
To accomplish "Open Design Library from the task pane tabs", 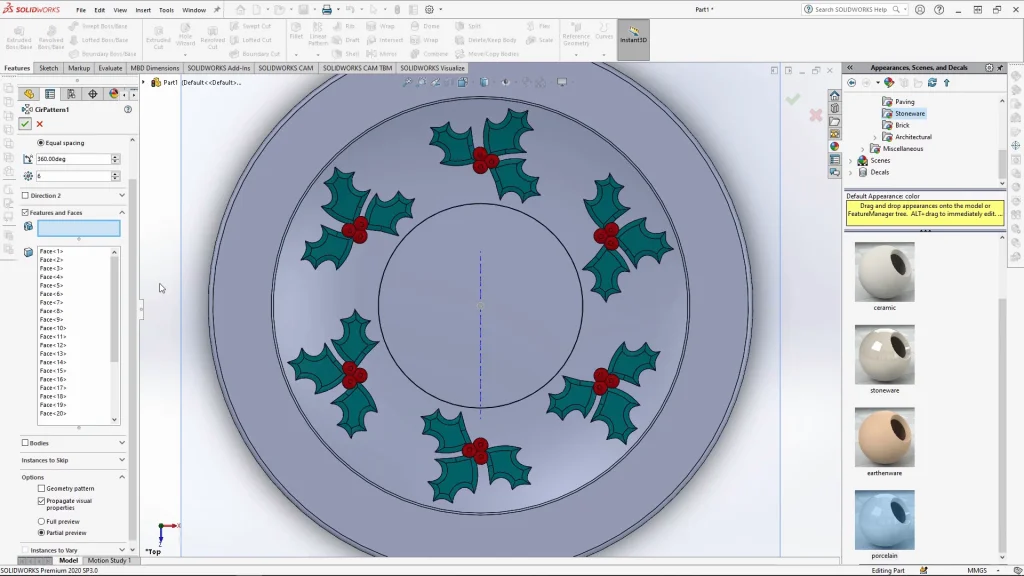I will click(834, 109).
